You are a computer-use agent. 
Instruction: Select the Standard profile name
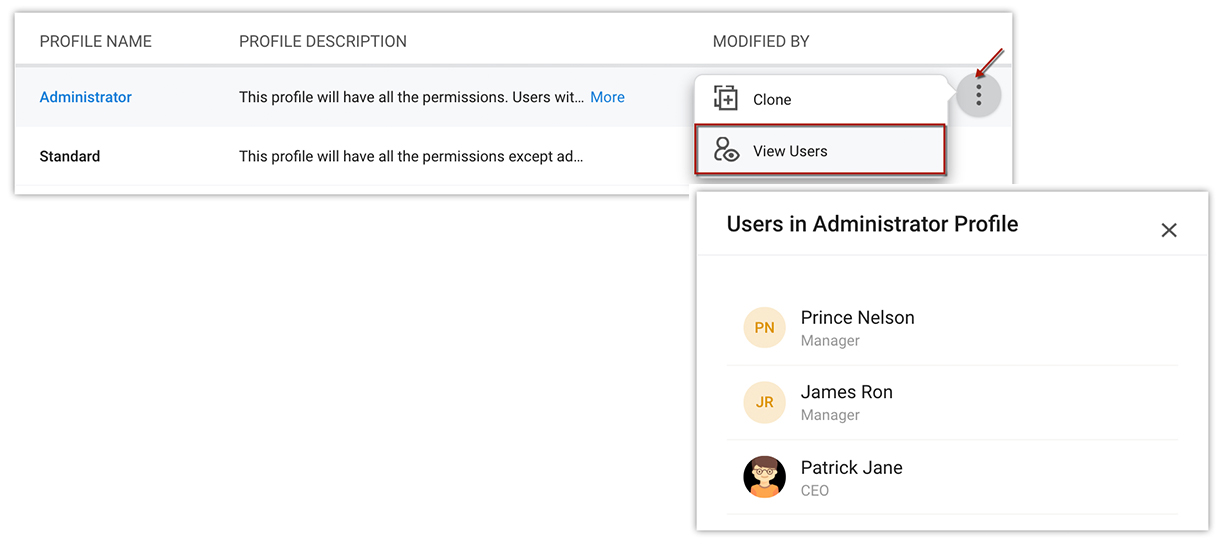(70, 156)
